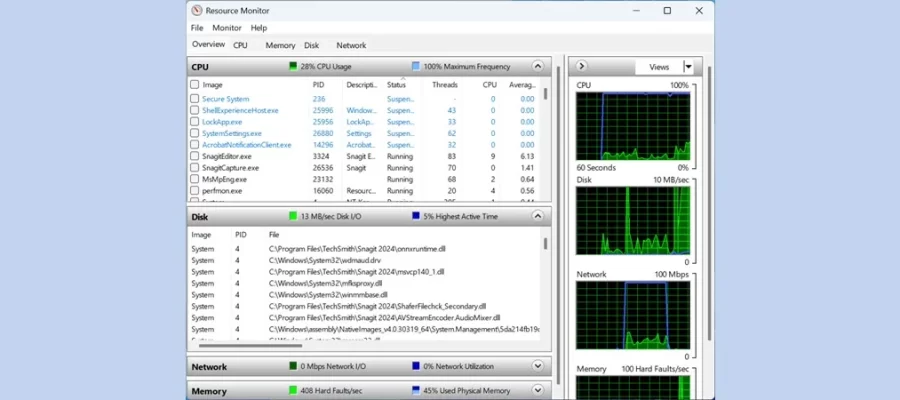The image size is (900, 400).
Task: Sort by Description column header
Action: pyautogui.click(x=362, y=84)
